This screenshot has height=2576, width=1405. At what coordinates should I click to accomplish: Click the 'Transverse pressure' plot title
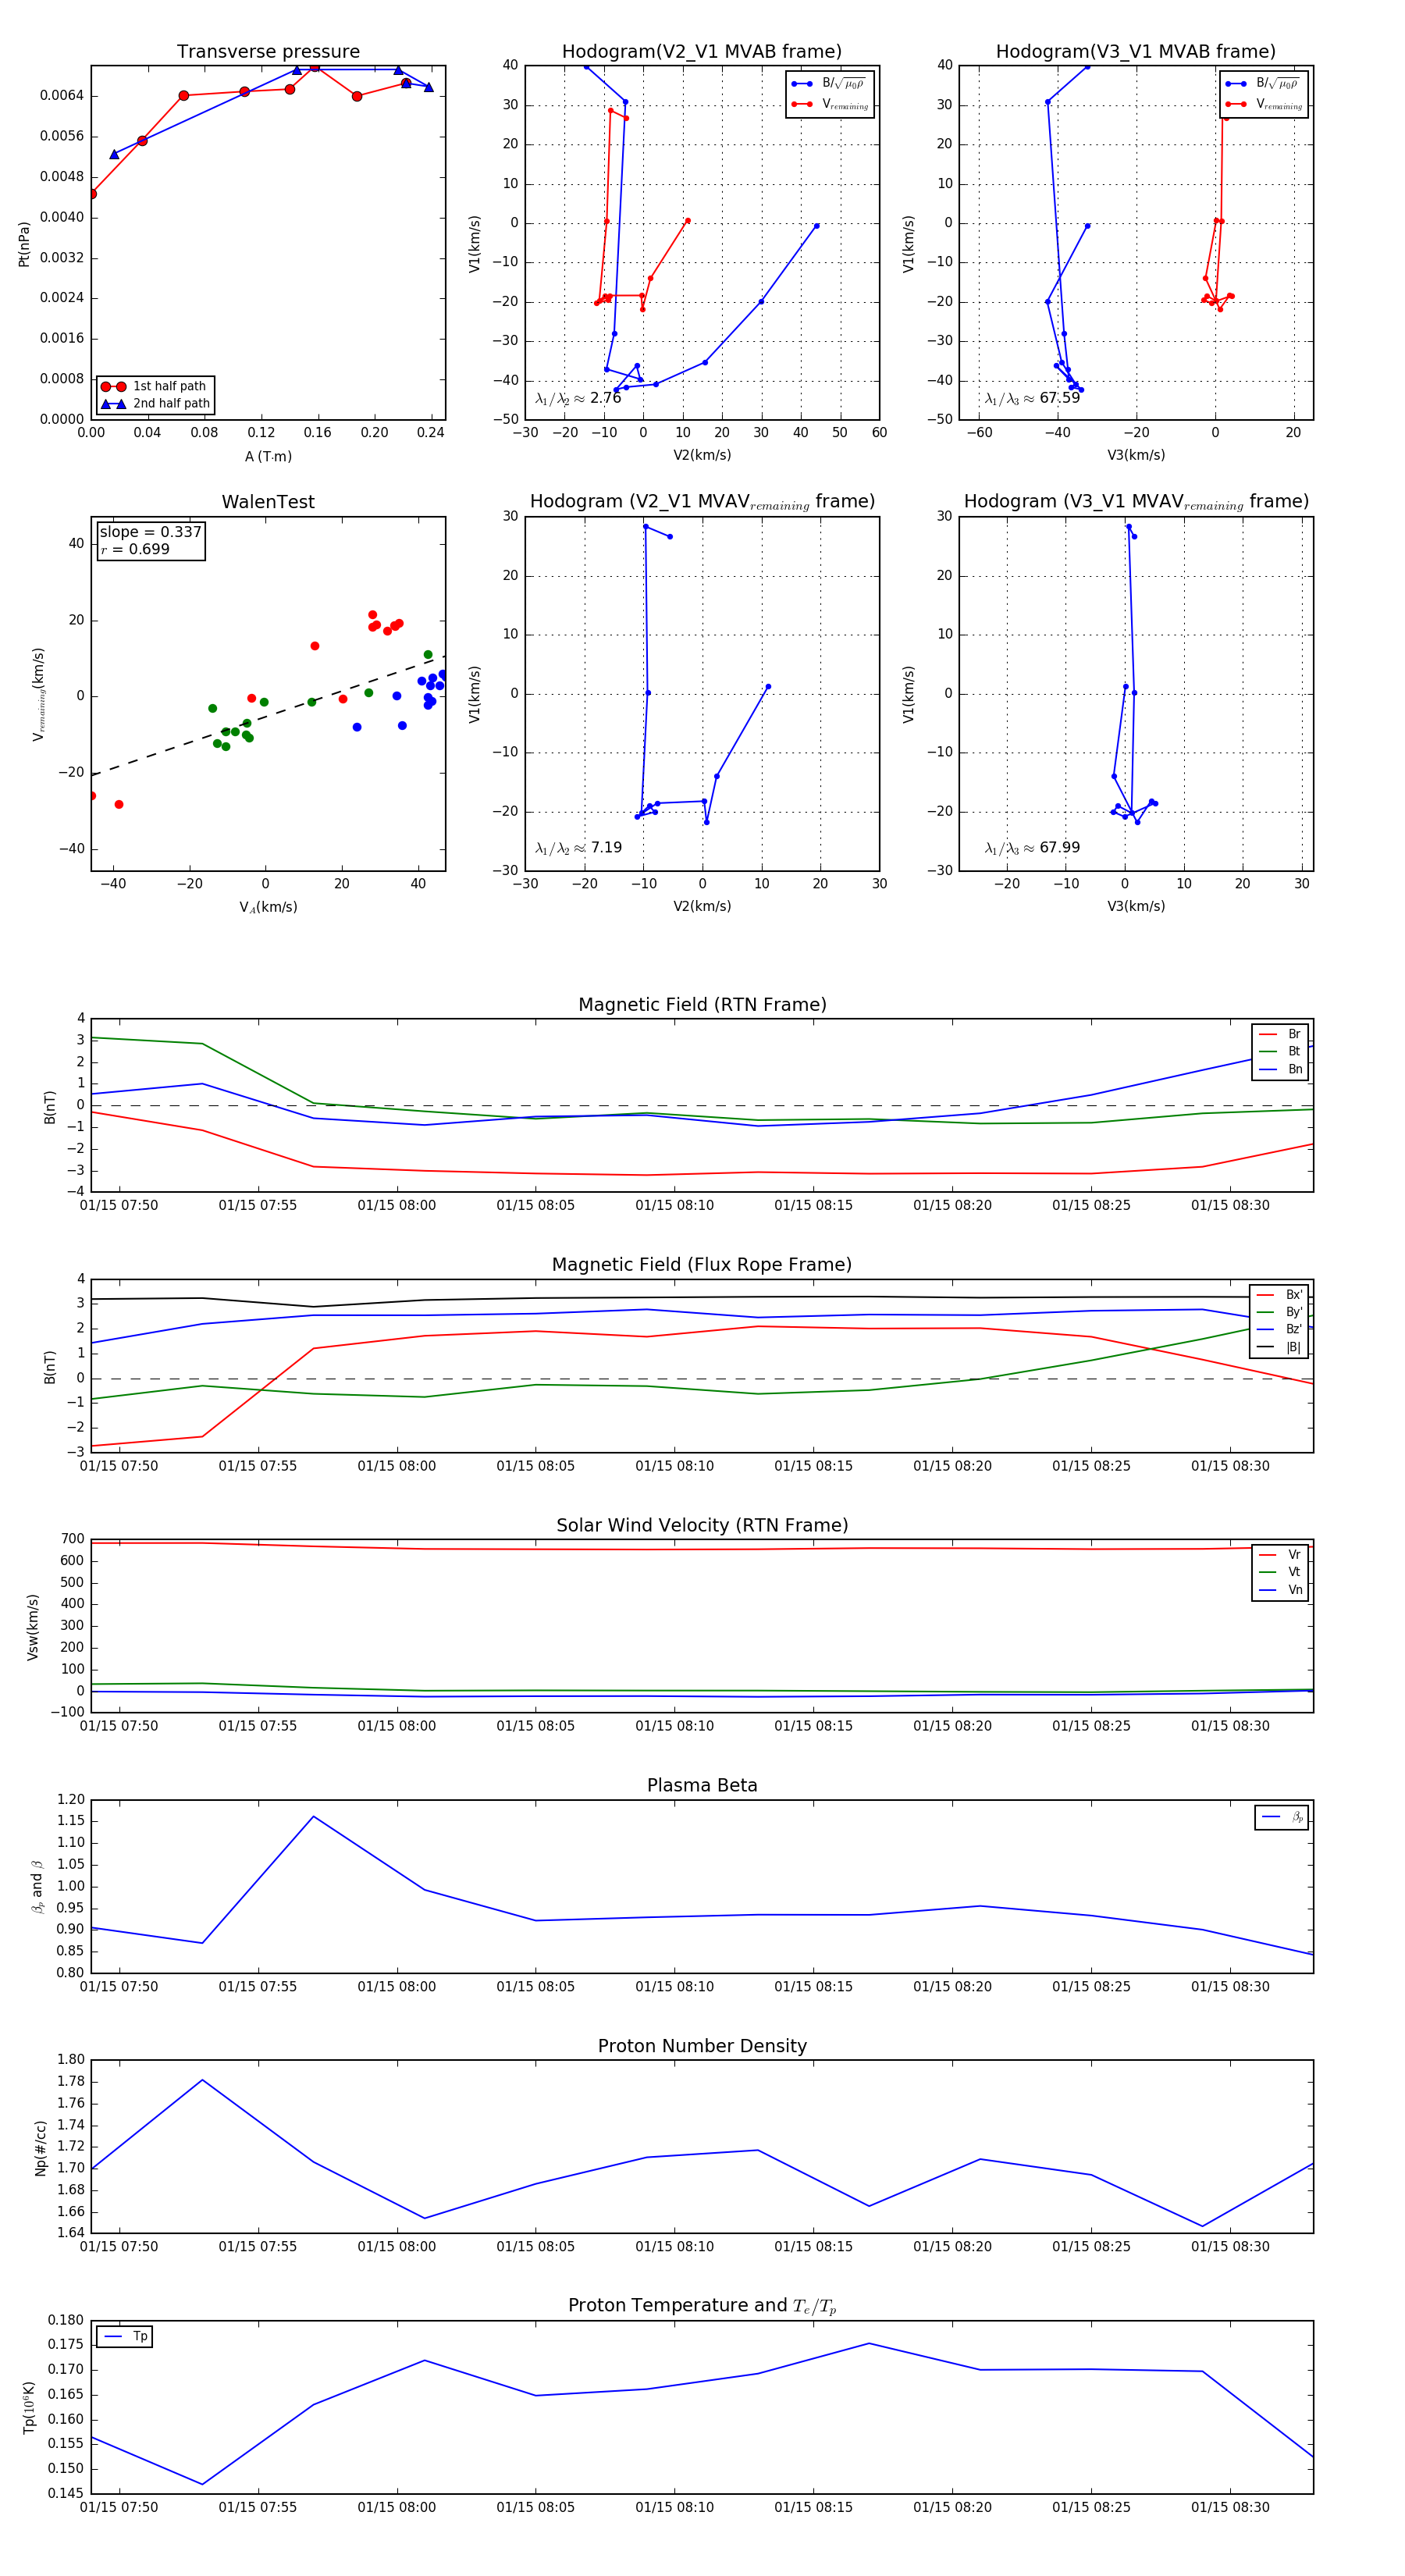(x=268, y=52)
